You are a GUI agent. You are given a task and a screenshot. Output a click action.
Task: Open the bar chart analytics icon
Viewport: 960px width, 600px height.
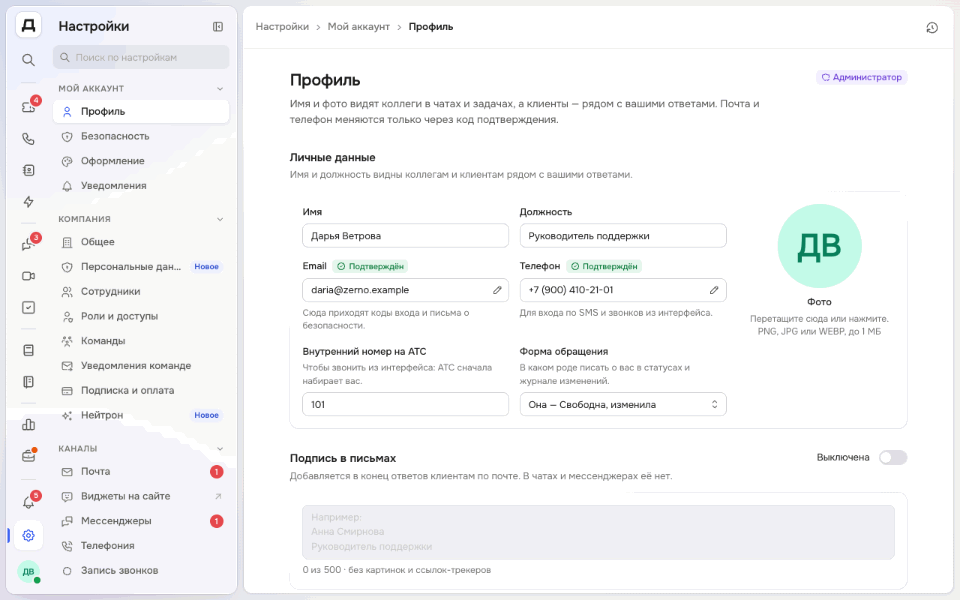click(28, 424)
